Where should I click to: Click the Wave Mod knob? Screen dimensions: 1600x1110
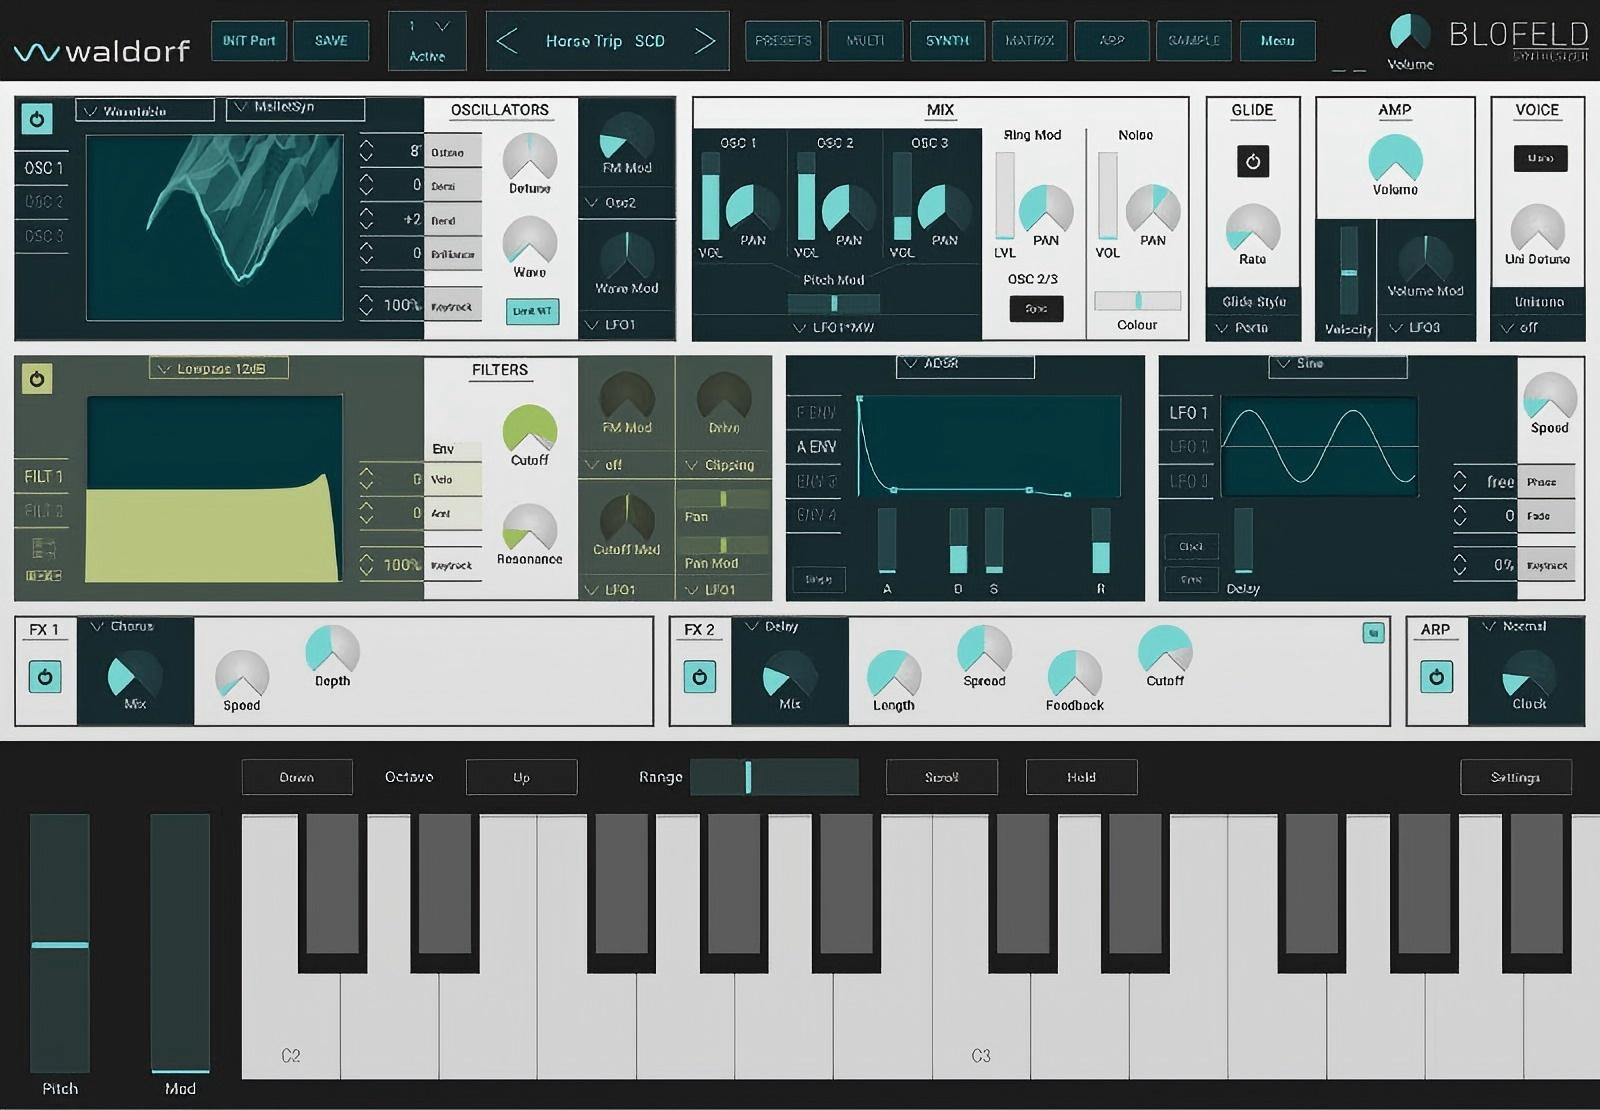coord(627,257)
